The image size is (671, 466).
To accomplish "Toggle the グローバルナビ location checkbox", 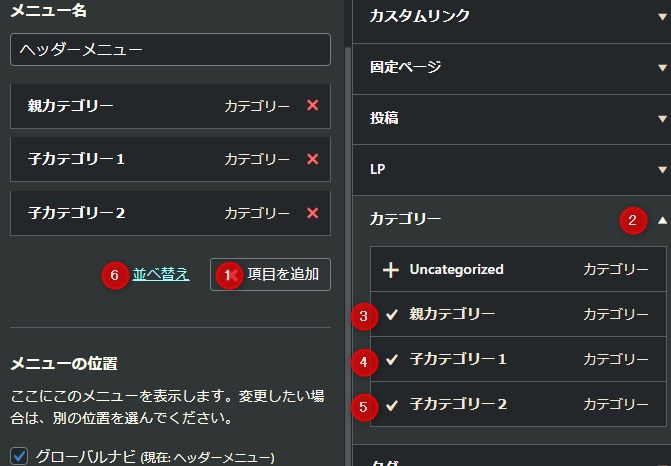I will point(19,456).
